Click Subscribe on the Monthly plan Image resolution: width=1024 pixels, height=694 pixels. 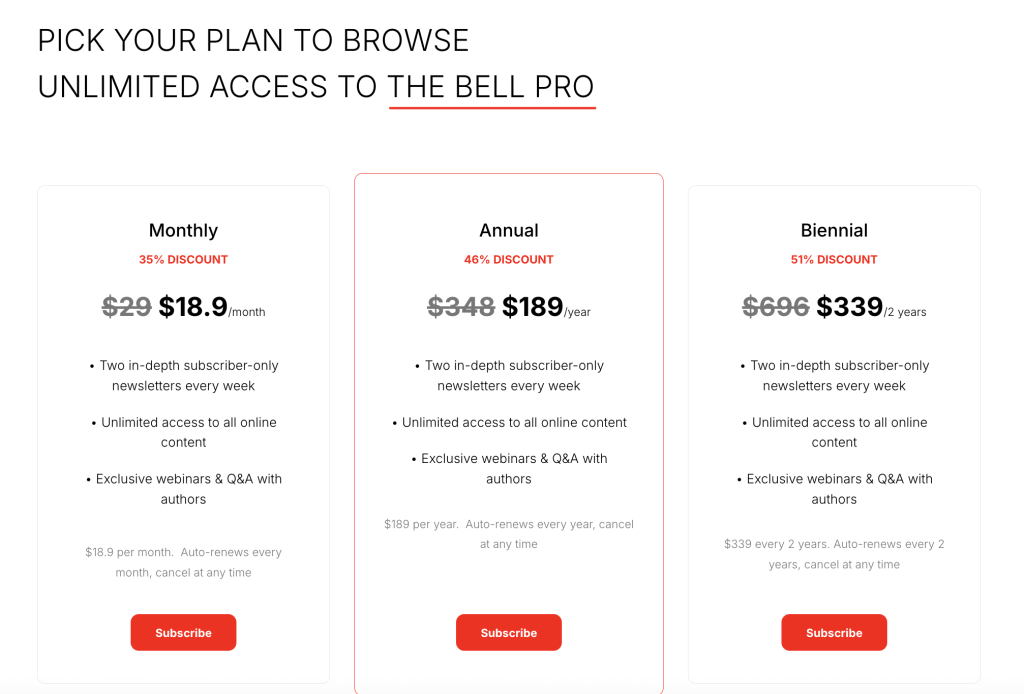point(183,632)
